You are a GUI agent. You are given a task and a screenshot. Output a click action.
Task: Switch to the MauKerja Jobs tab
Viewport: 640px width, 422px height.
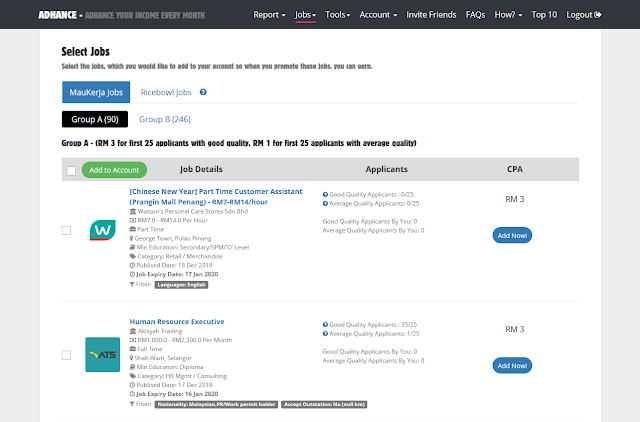coord(96,92)
